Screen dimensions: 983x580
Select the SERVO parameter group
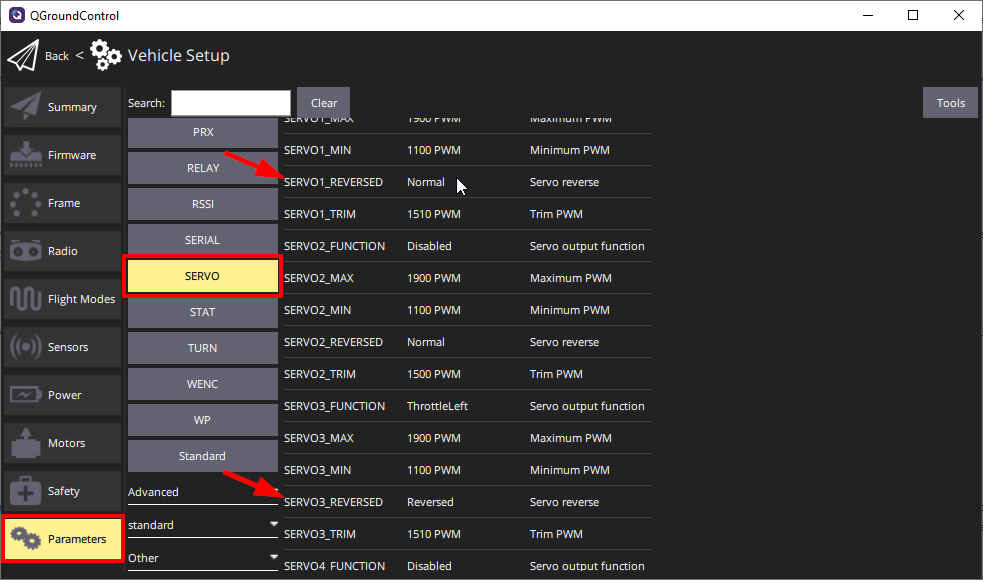[202, 276]
